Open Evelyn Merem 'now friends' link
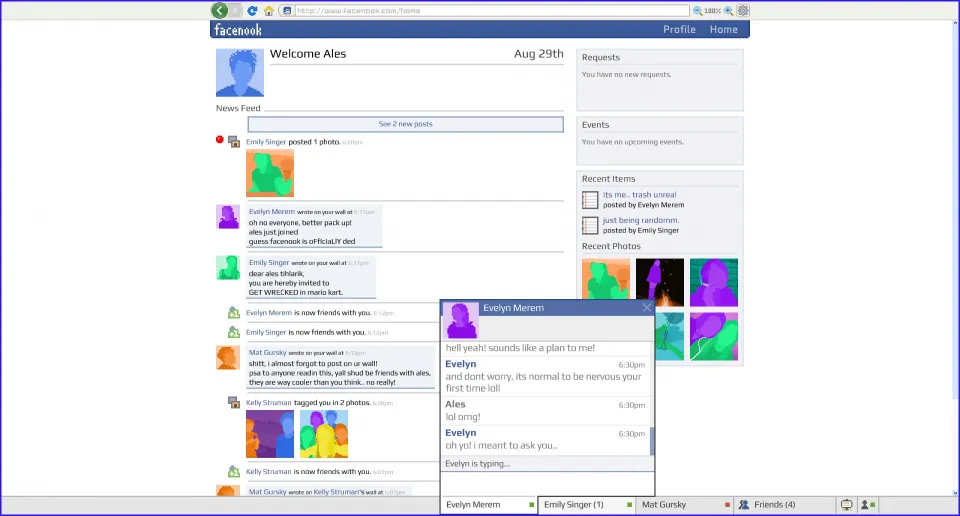 (x=269, y=313)
